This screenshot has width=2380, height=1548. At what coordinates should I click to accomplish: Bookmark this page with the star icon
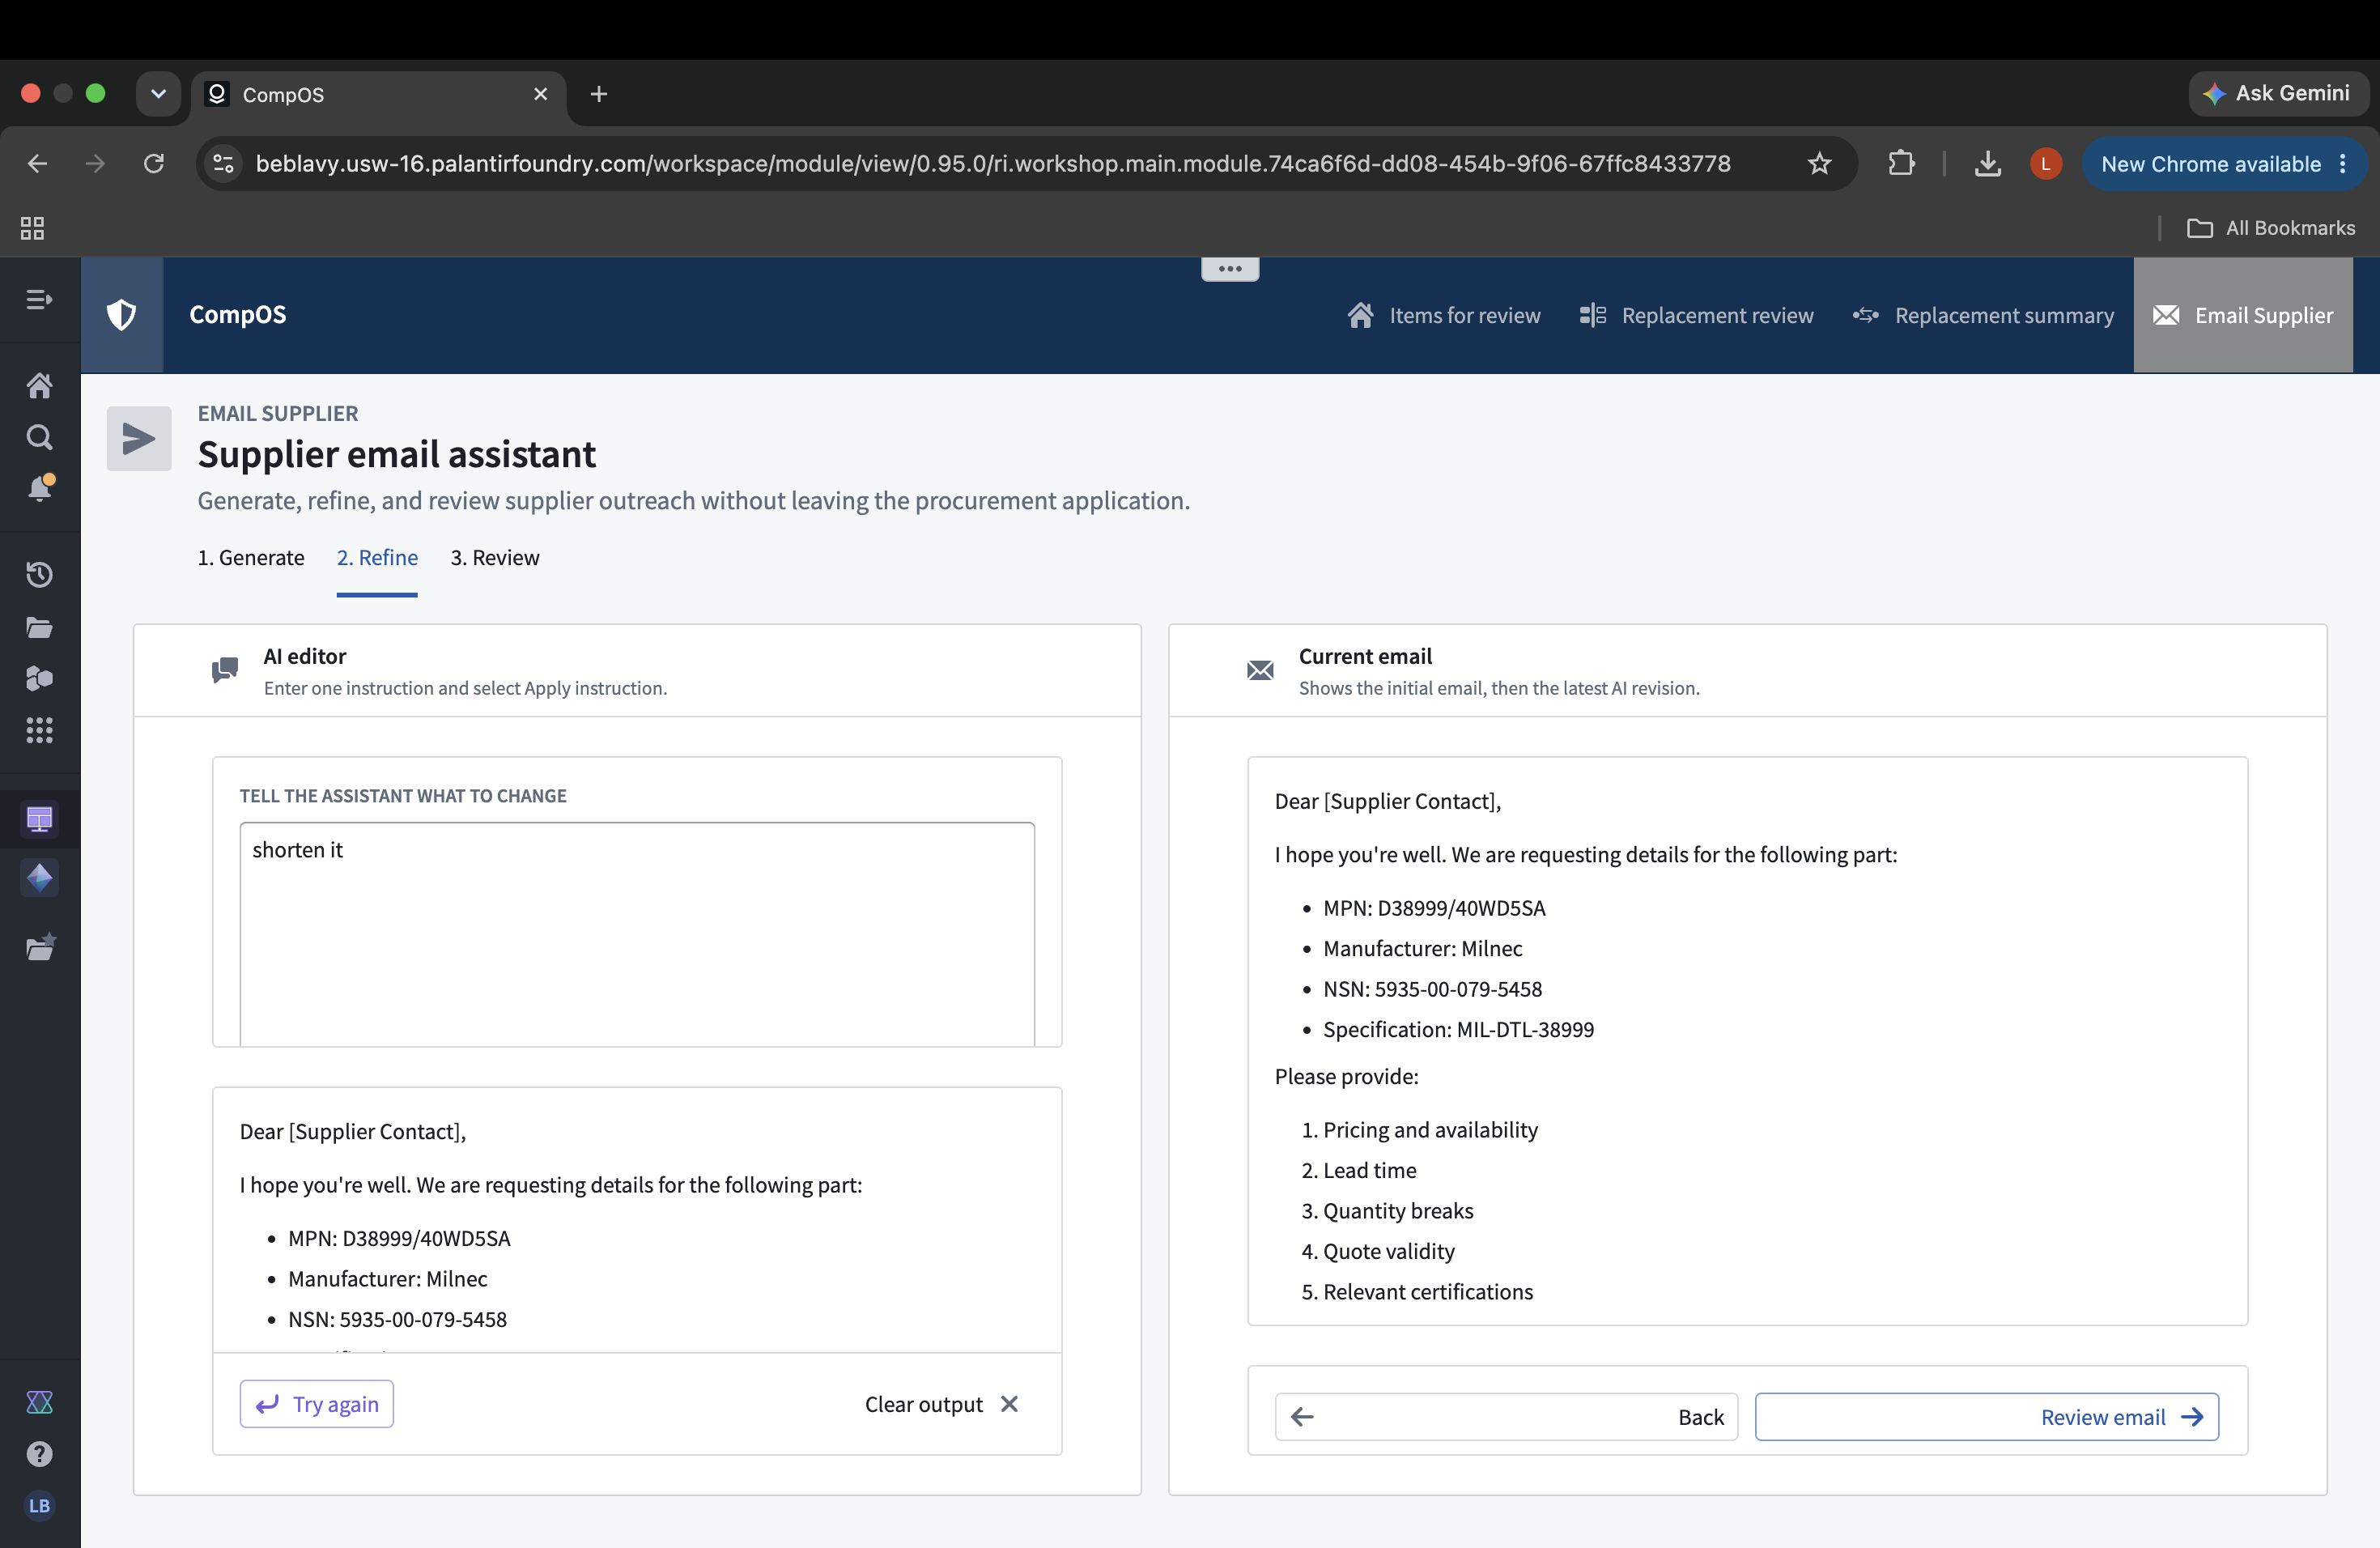click(1819, 163)
